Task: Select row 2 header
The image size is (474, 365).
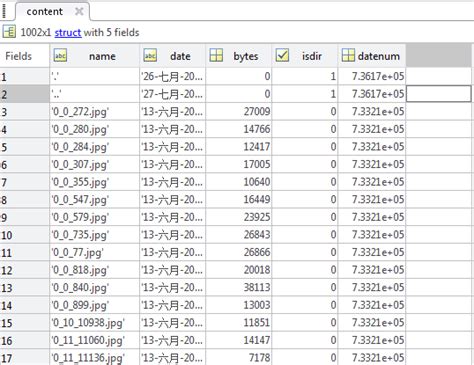Action: click(25, 94)
